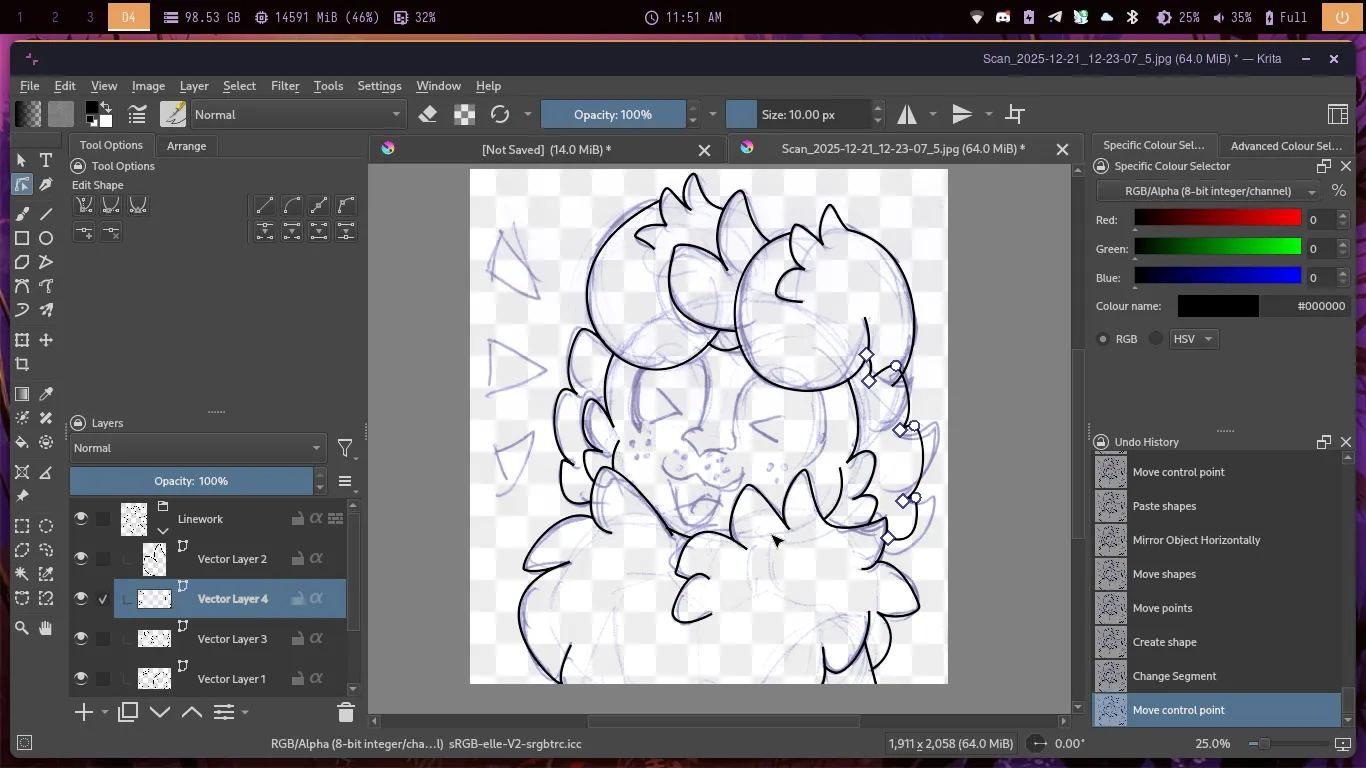Select the Fill bucket tool
Viewport: 1366px width, 768px height.
22,442
